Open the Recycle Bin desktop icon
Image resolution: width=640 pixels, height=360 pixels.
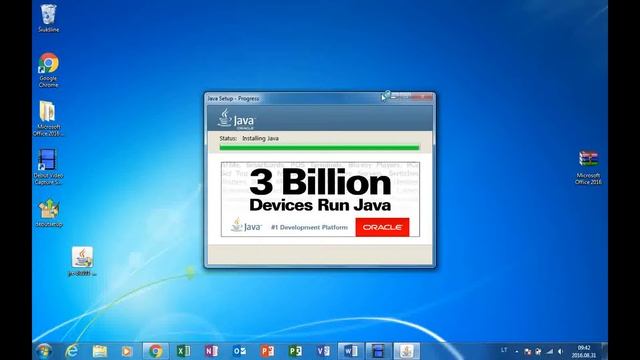click(49, 18)
